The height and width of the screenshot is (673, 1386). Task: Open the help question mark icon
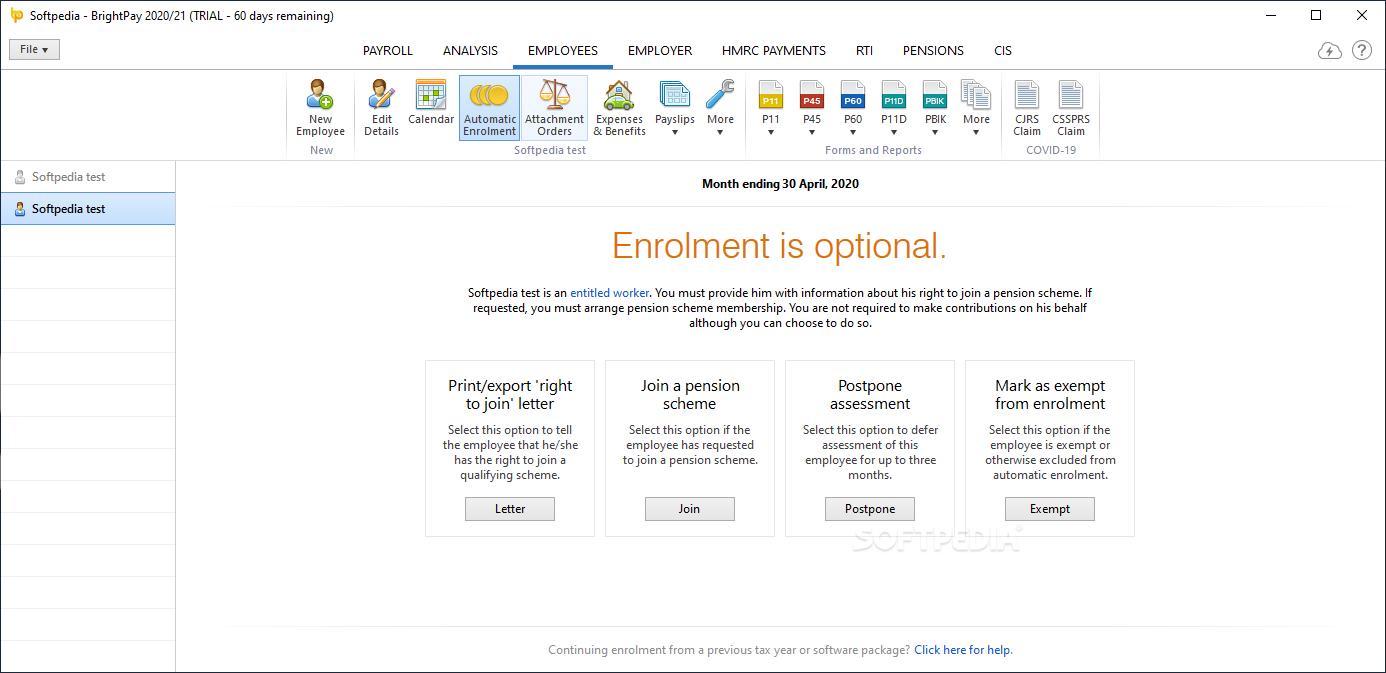(1362, 50)
